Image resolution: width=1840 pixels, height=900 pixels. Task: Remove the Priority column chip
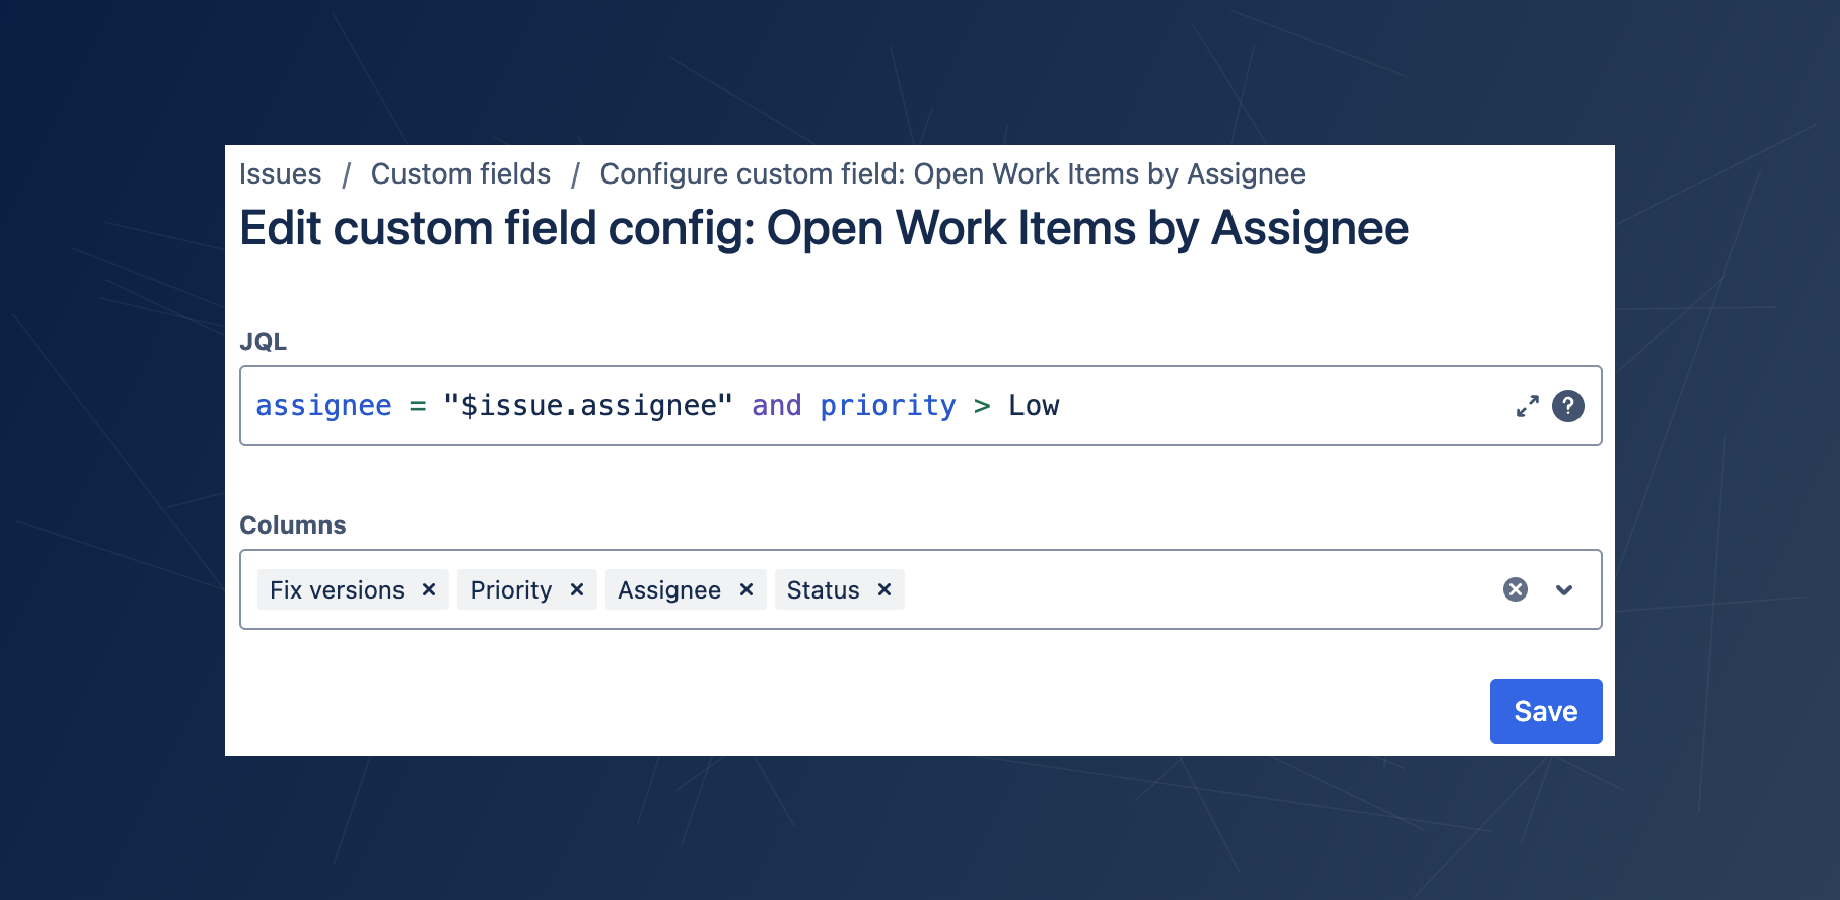click(x=577, y=590)
